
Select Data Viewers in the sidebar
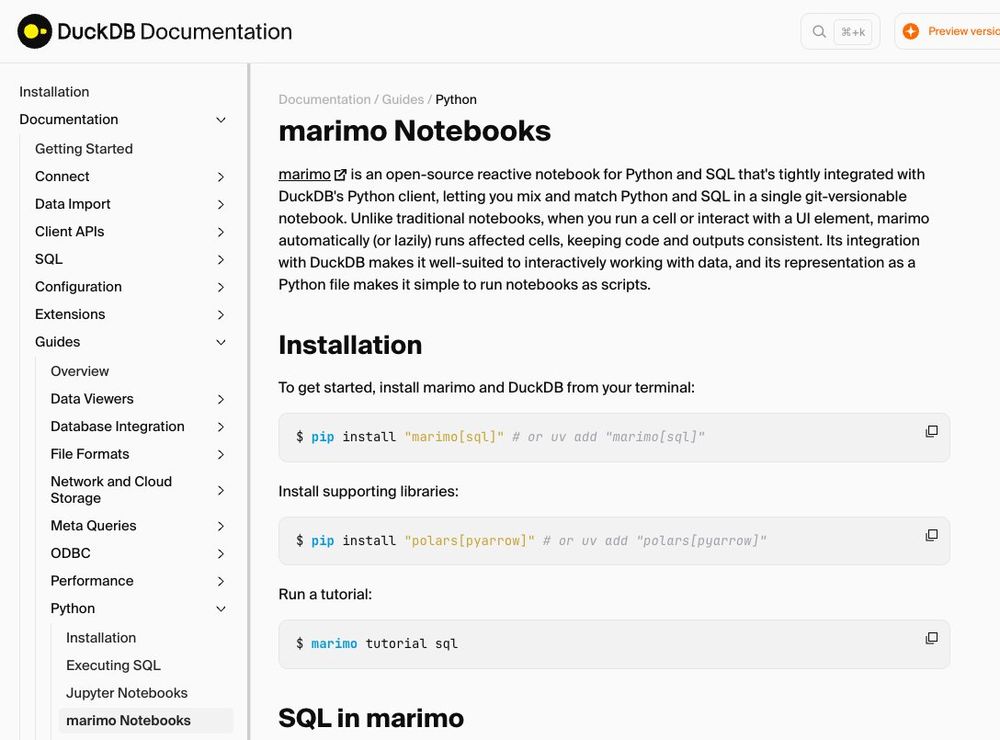point(92,399)
